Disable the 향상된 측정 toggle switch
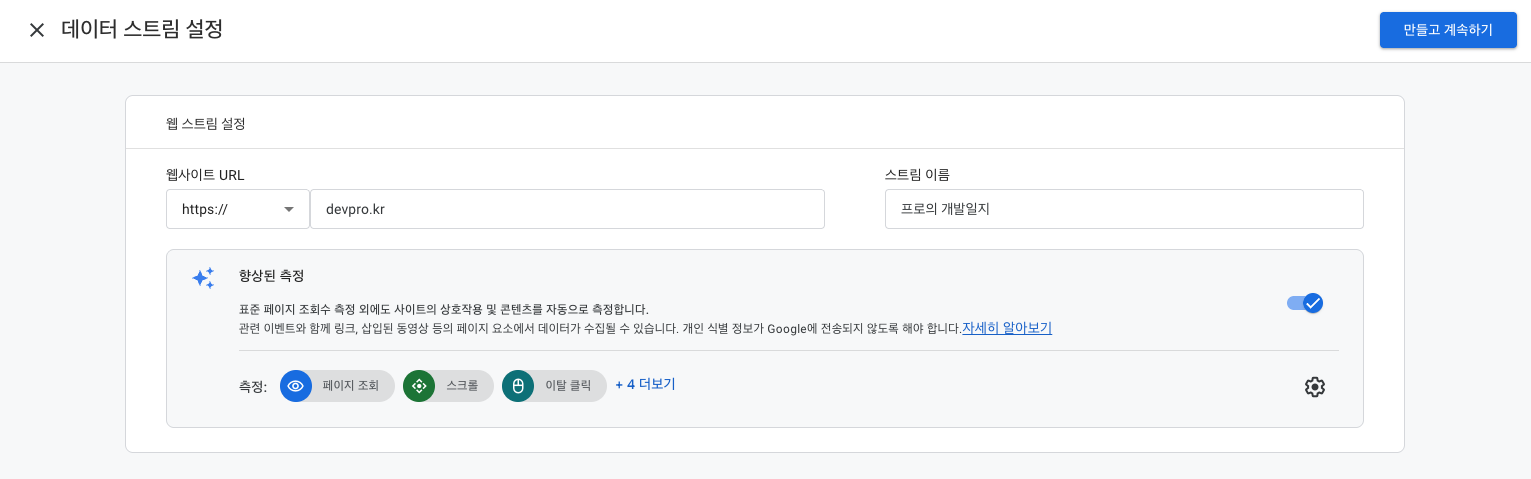Viewport: 1531px width, 479px height. [x=1305, y=303]
